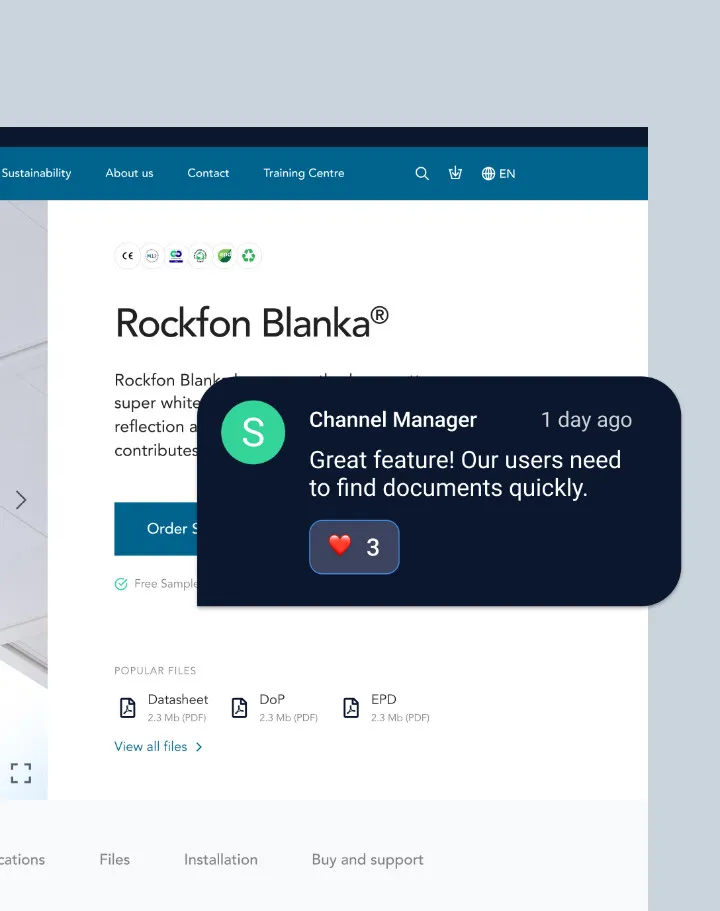
Task: Follow the View all files link
Action: click(158, 747)
